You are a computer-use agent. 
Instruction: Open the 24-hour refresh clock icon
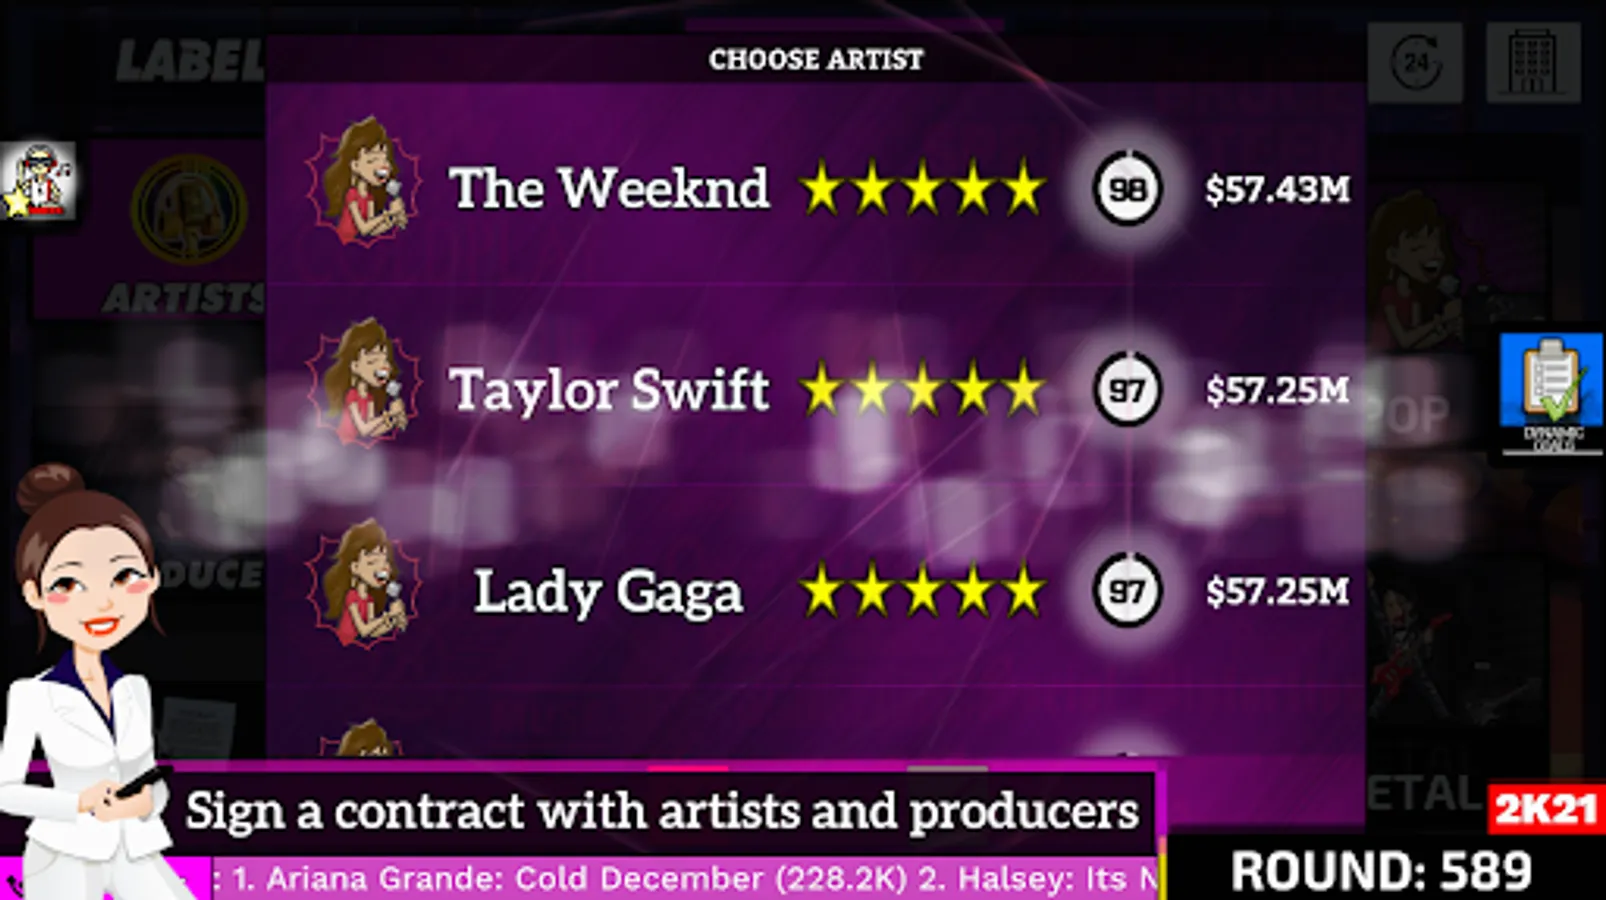coord(1415,62)
